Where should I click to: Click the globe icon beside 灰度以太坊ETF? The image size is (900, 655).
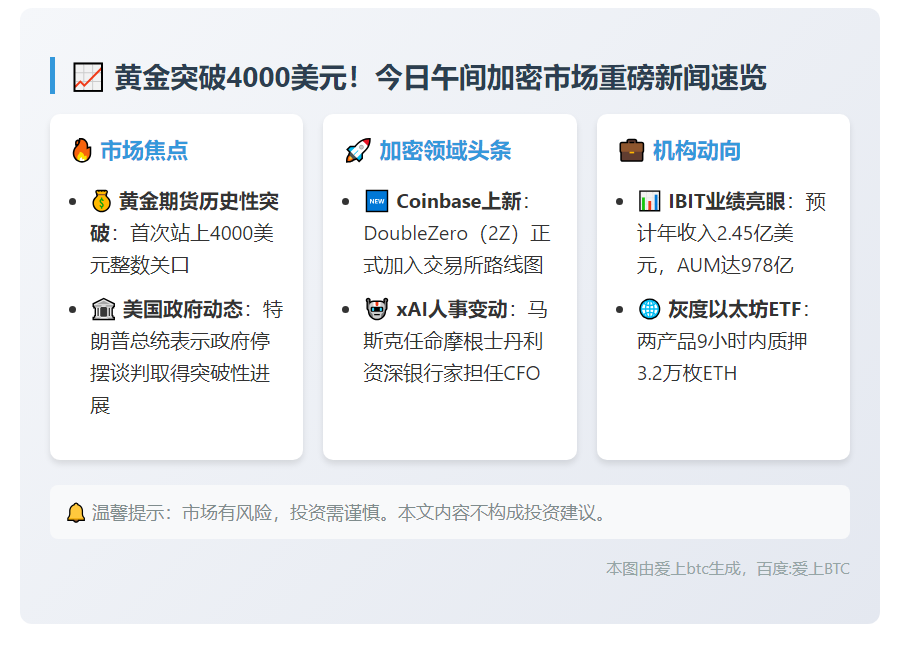pos(650,310)
